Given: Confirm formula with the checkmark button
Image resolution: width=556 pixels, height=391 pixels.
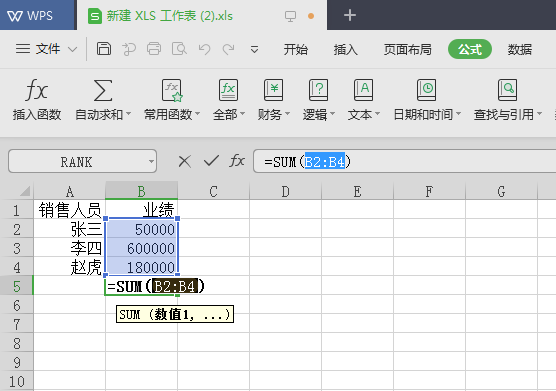Looking at the screenshot, I should 211,161.
